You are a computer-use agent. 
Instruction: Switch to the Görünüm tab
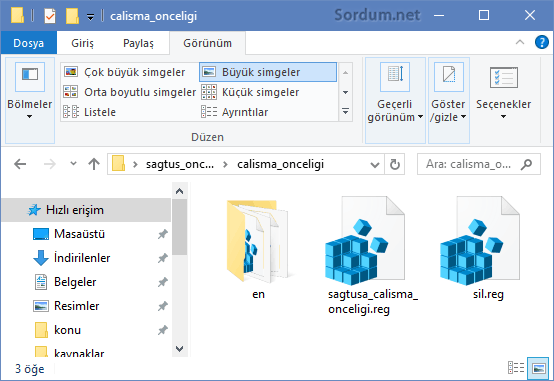[x=207, y=43]
